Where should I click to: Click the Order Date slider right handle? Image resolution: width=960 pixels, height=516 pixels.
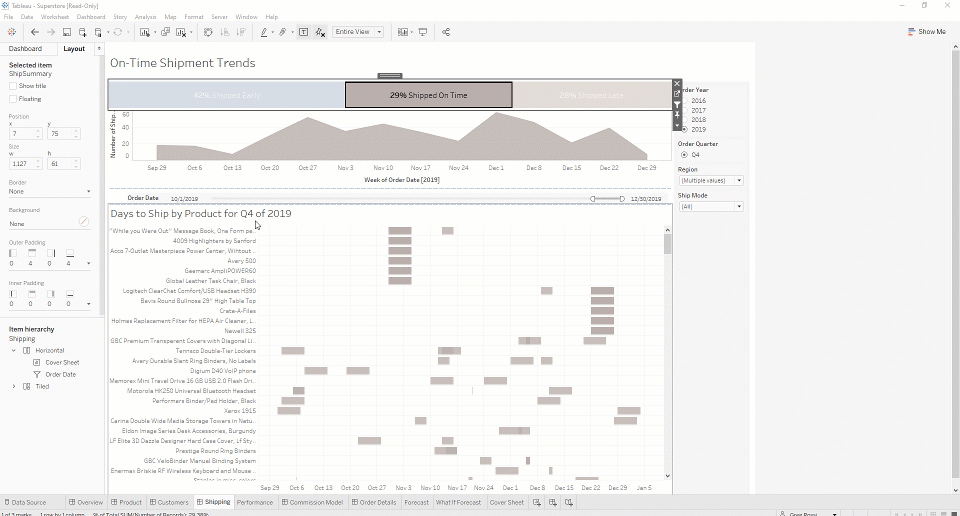622,199
